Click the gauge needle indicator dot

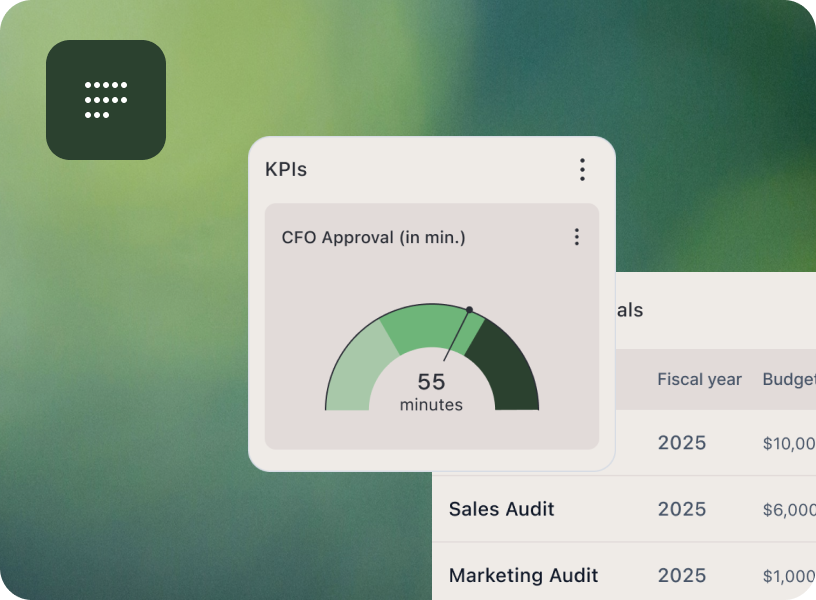pos(469,310)
